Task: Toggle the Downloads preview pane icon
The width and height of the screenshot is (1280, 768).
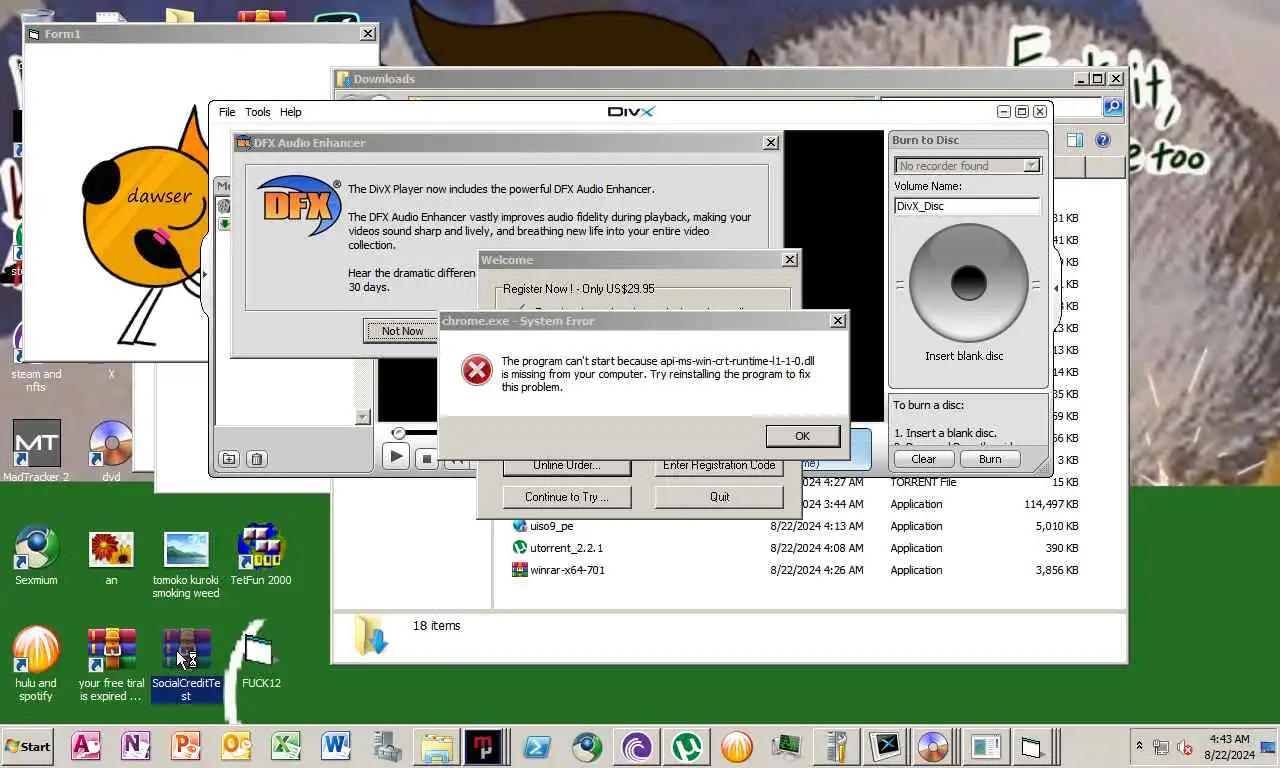Action: 1075,141
